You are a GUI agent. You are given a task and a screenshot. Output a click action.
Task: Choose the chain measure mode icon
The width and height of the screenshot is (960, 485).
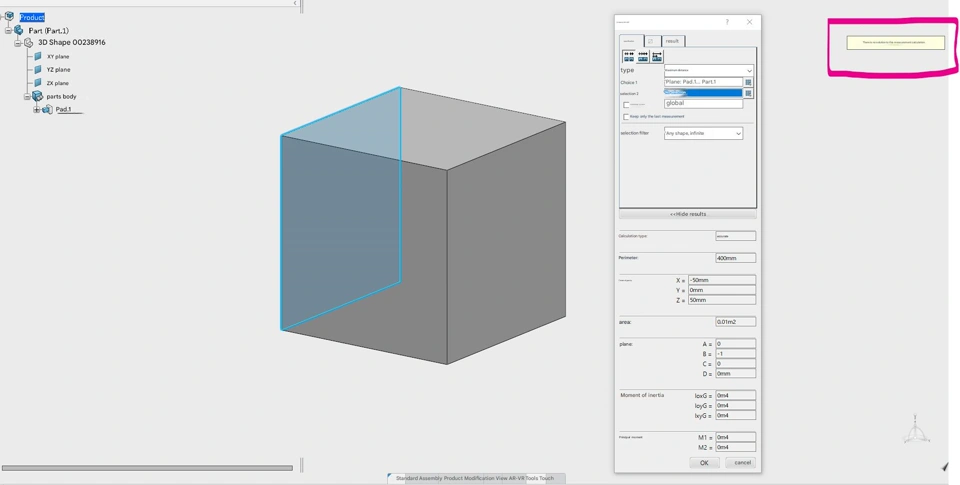pos(643,56)
